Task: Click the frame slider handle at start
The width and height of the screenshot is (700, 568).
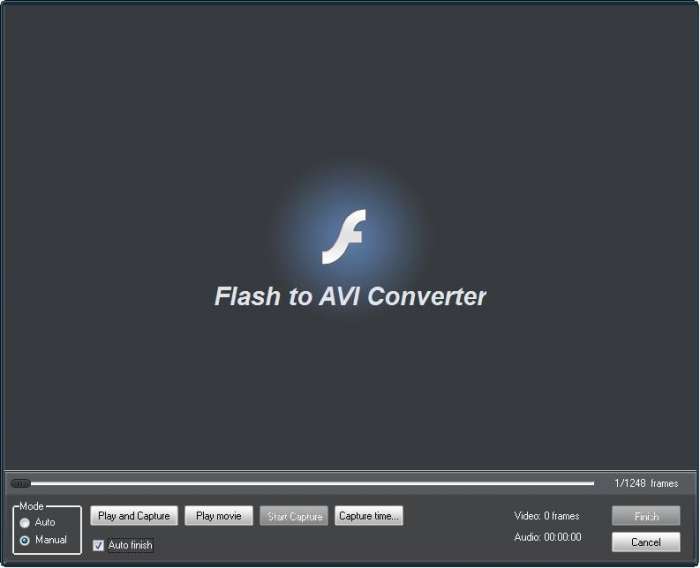Action: pos(20,483)
